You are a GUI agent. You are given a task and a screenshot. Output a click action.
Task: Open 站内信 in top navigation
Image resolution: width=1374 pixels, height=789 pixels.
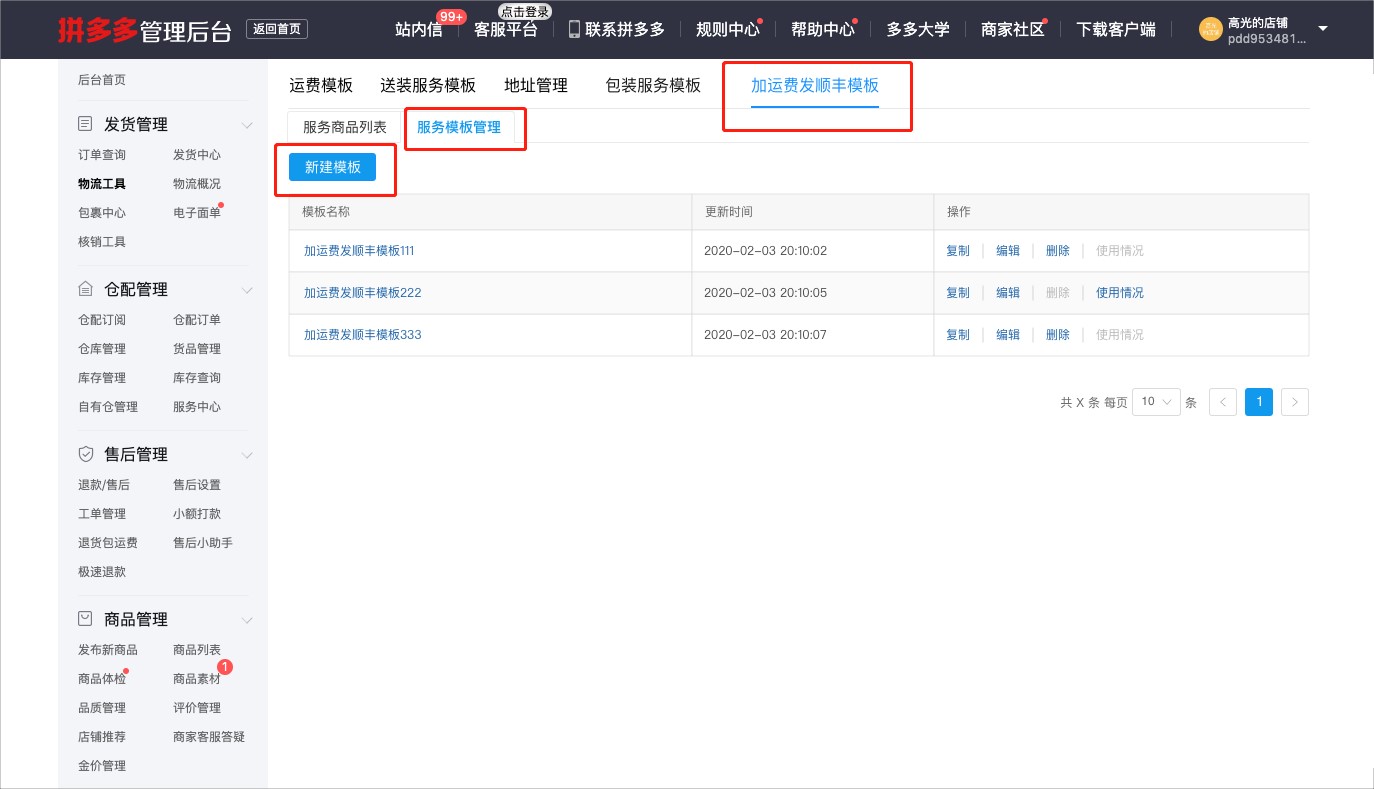(x=419, y=30)
